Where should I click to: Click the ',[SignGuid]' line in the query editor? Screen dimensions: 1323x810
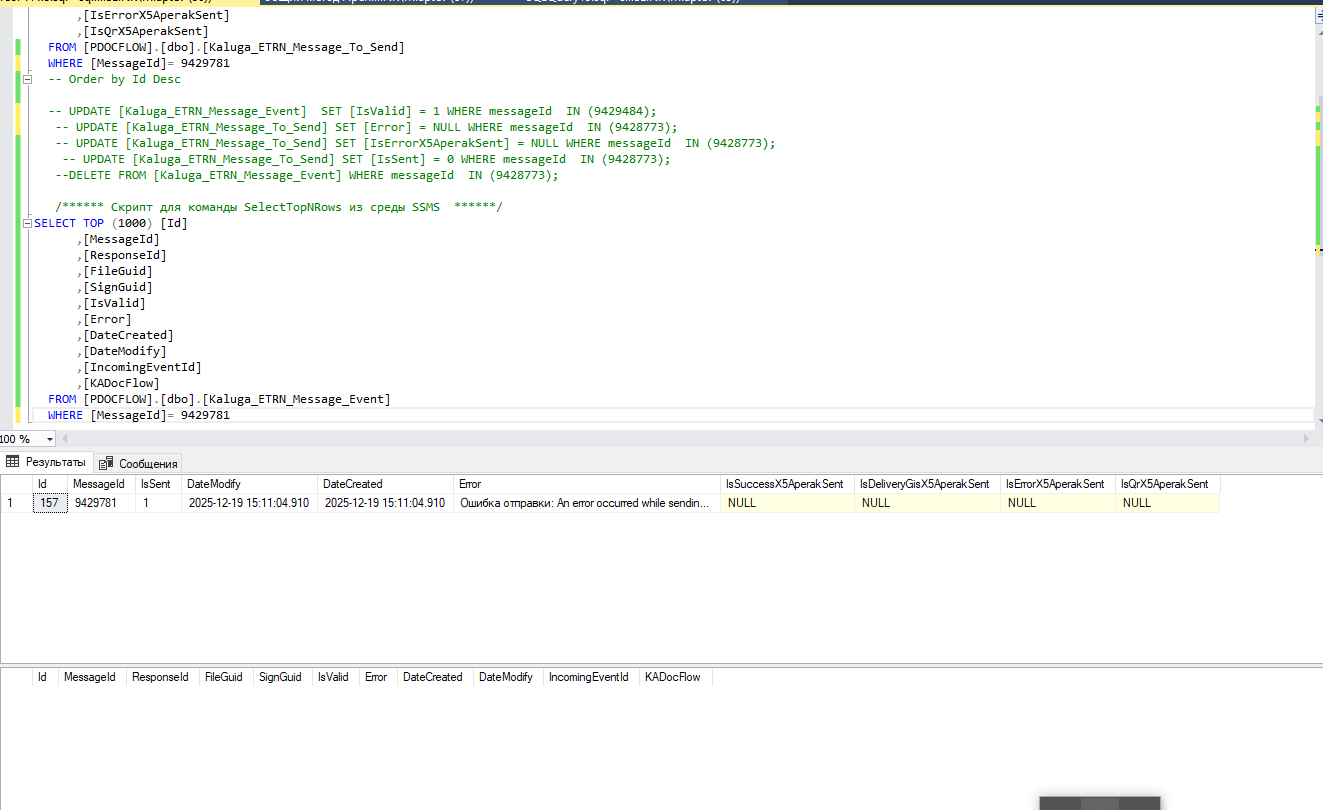(x=114, y=287)
